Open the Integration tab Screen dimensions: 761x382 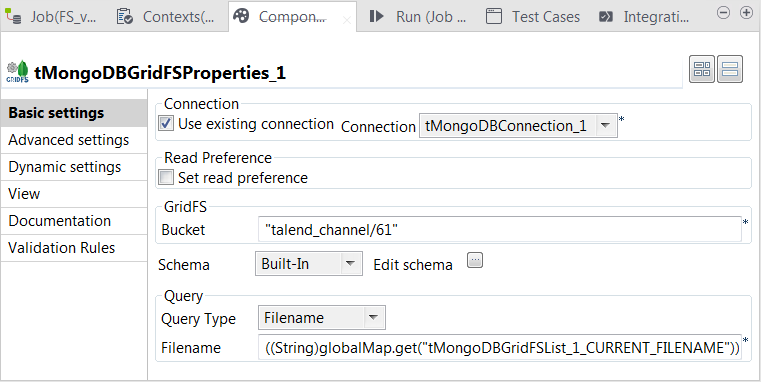click(x=645, y=17)
